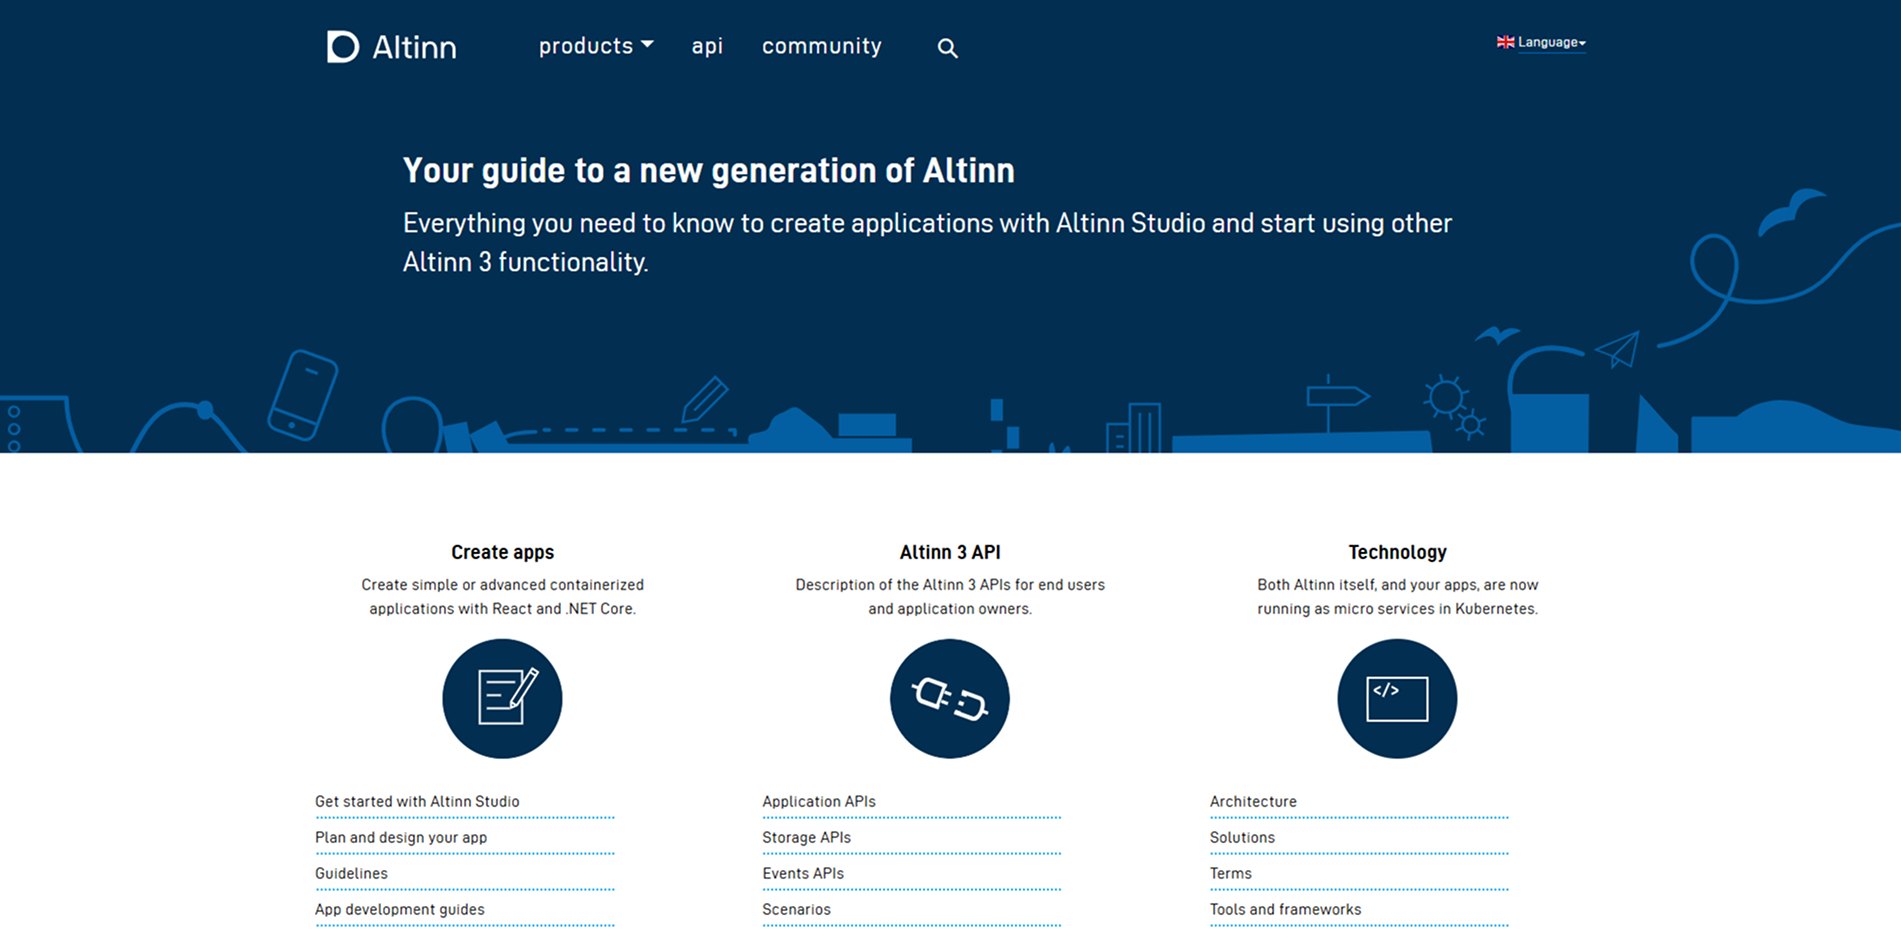Open the Scenarios link

coord(797,909)
